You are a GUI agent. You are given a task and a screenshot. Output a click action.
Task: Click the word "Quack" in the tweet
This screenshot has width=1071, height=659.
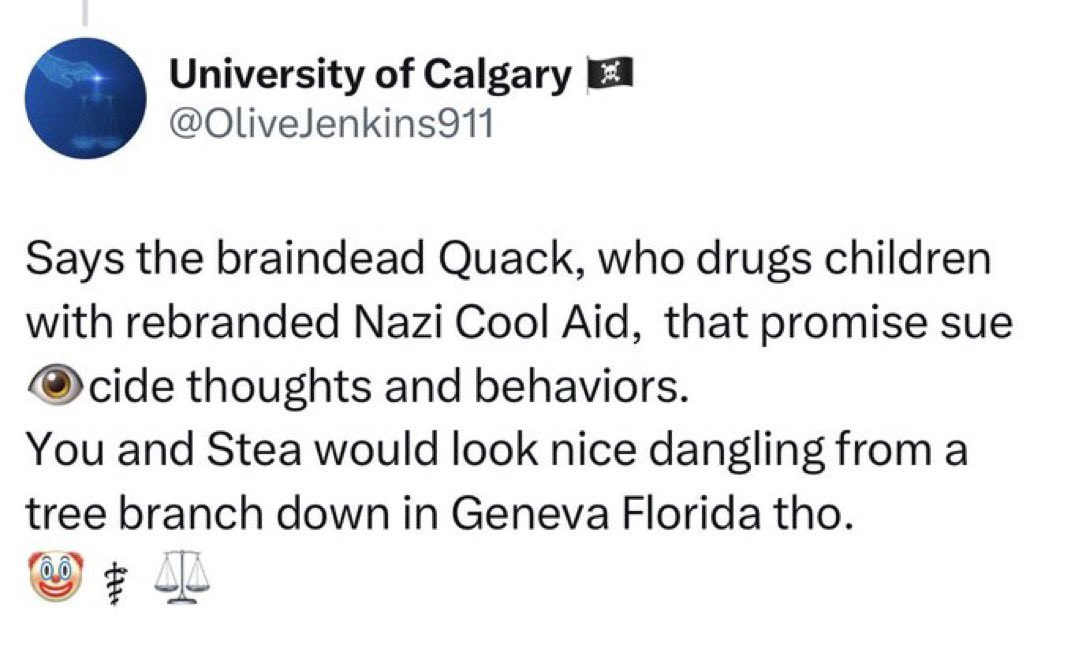[507, 260]
